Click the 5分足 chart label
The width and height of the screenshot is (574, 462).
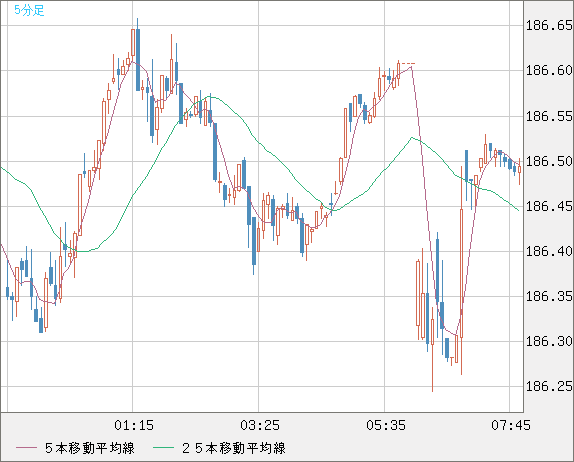(29, 10)
